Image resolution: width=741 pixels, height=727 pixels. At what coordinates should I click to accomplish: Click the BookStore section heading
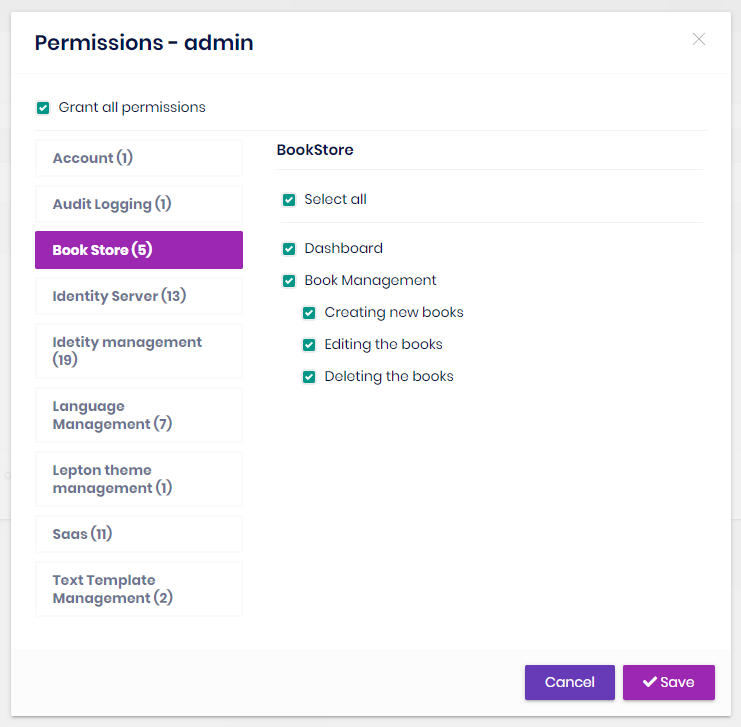[315, 150]
